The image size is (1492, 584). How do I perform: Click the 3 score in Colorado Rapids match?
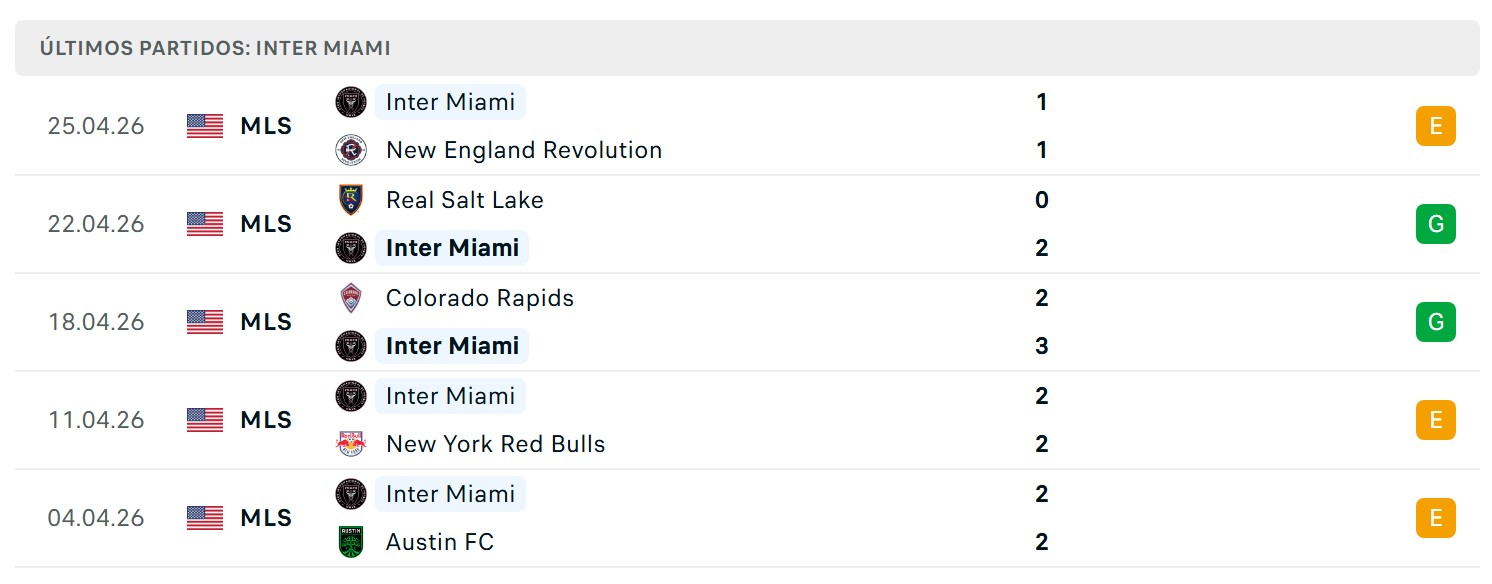[1042, 346]
